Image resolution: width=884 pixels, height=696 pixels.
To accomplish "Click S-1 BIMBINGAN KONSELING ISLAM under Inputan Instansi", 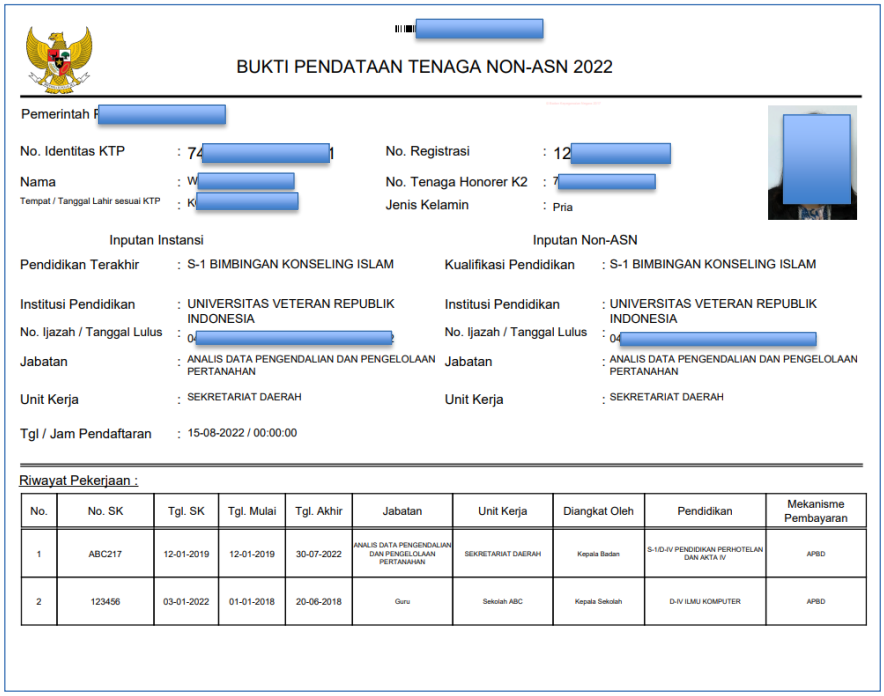I will [290, 264].
